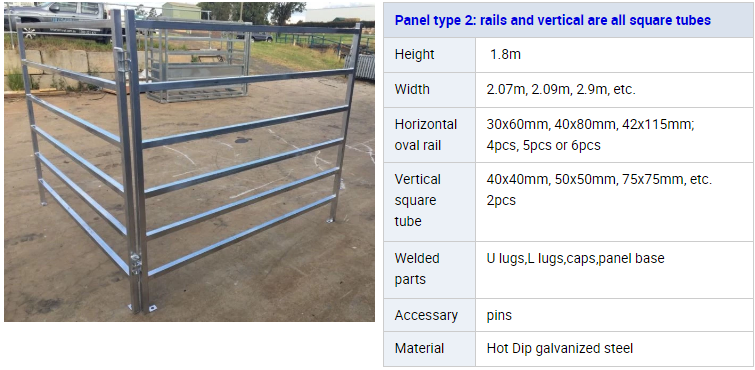The width and height of the screenshot is (755, 370).
Task: Click the '4pcs, 5pcs or 6pcs' line
Action: point(543,145)
